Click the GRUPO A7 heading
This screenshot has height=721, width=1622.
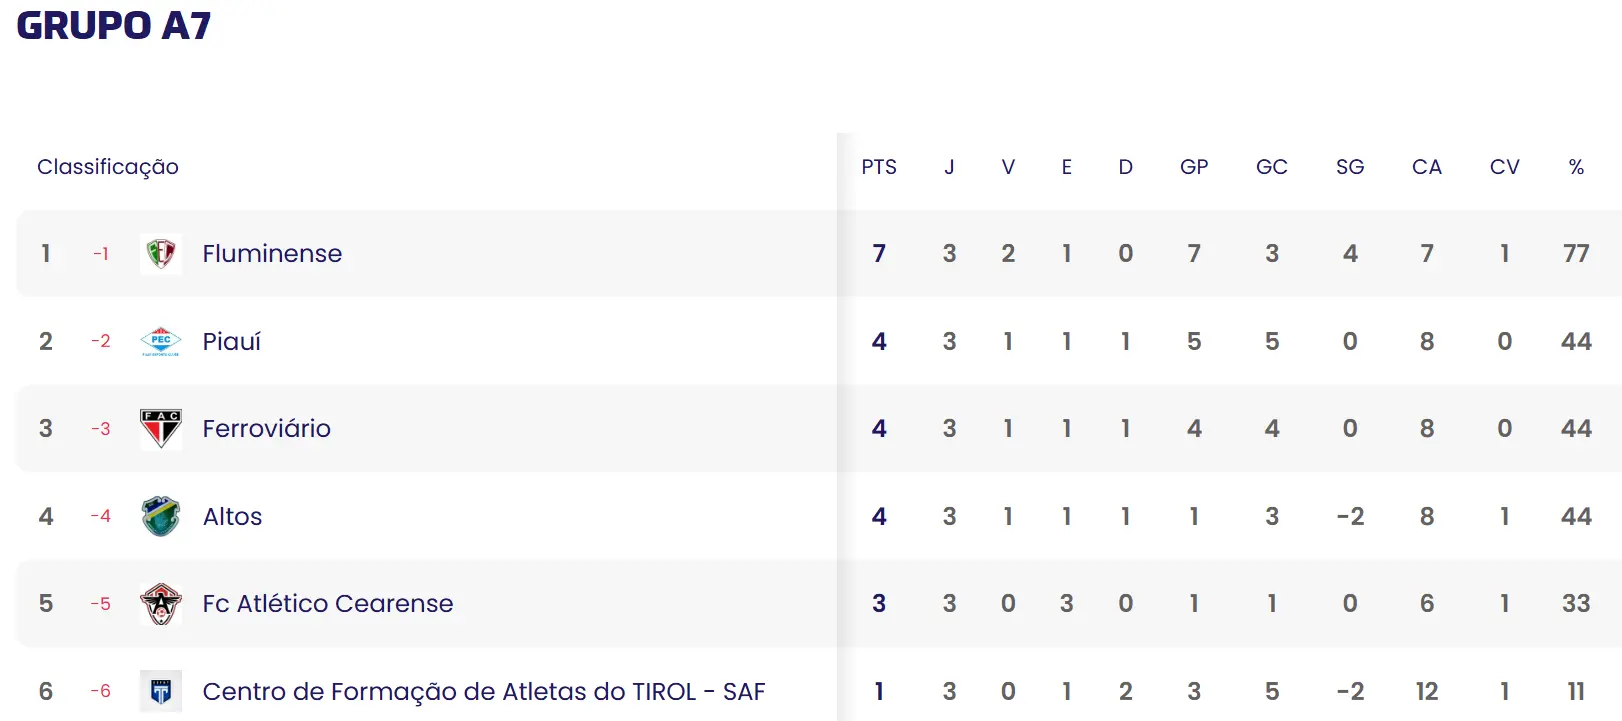click(114, 26)
